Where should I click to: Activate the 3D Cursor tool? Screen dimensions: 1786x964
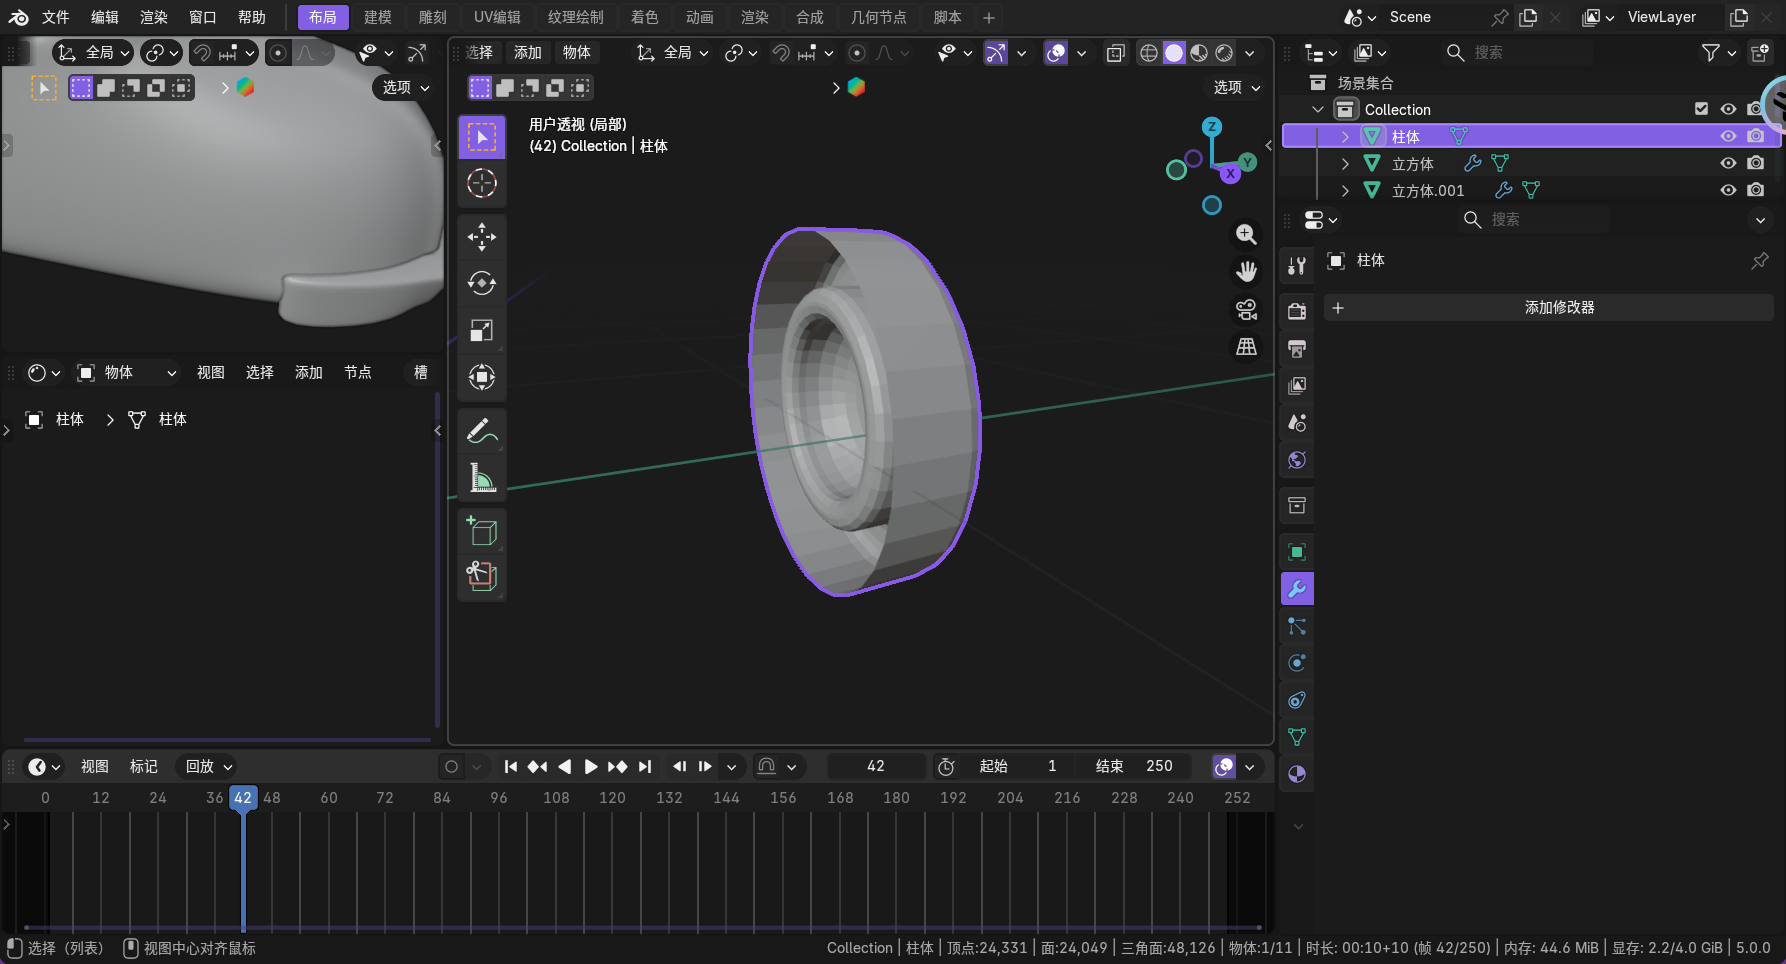tap(481, 183)
